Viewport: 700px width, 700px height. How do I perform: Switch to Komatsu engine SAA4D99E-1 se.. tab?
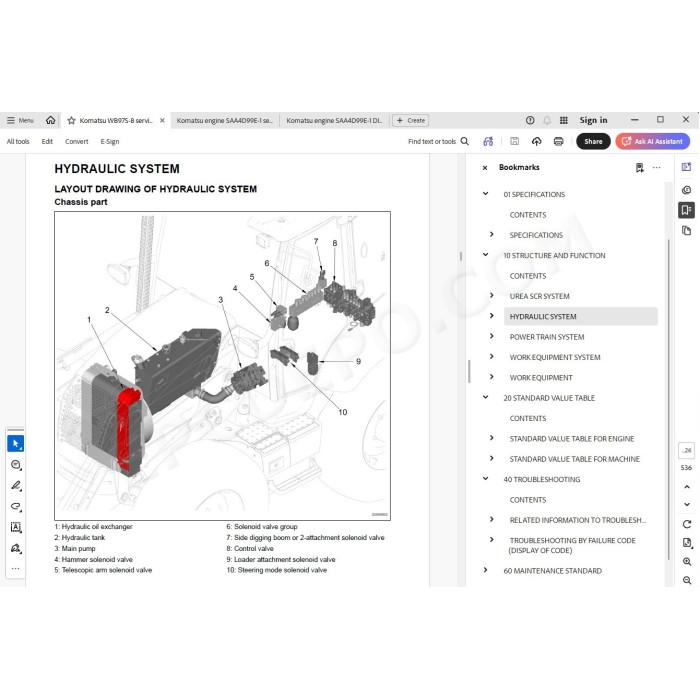[224, 121]
